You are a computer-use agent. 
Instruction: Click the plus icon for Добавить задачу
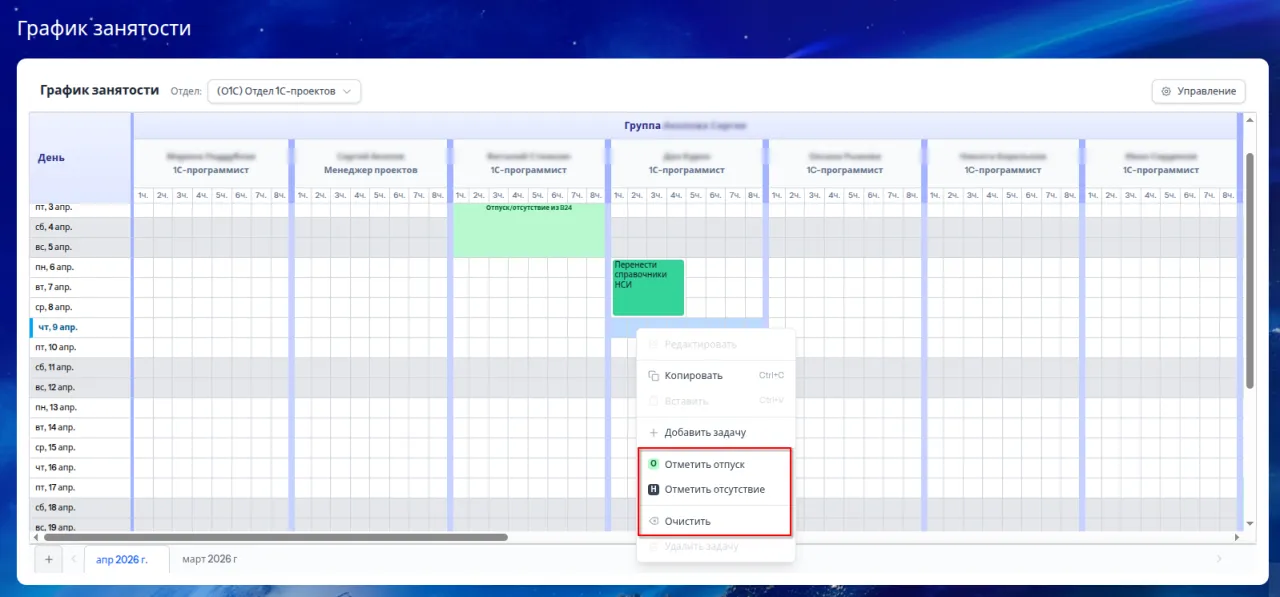pyautogui.click(x=653, y=433)
